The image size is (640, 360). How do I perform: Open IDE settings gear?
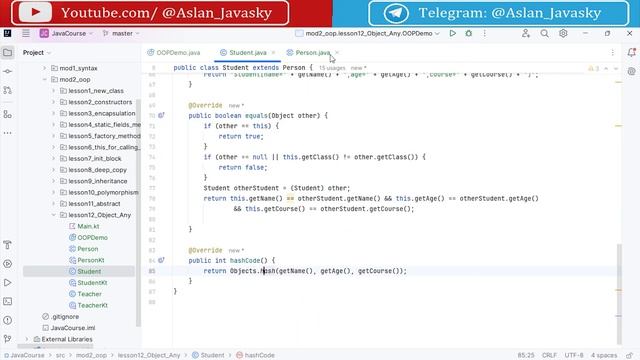[x=563, y=33]
